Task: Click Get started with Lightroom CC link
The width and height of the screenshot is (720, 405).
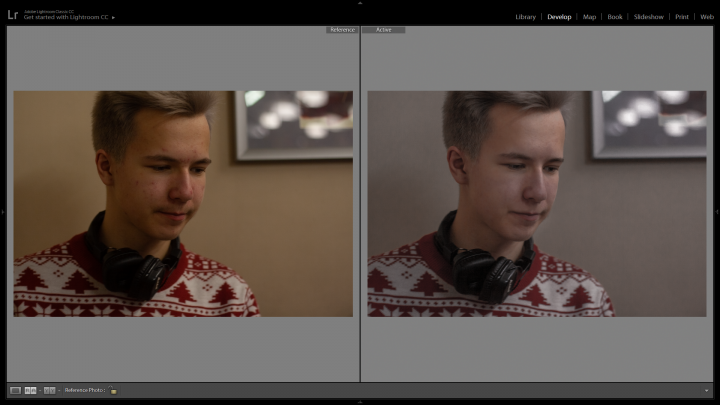Action: click(x=66, y=17)
